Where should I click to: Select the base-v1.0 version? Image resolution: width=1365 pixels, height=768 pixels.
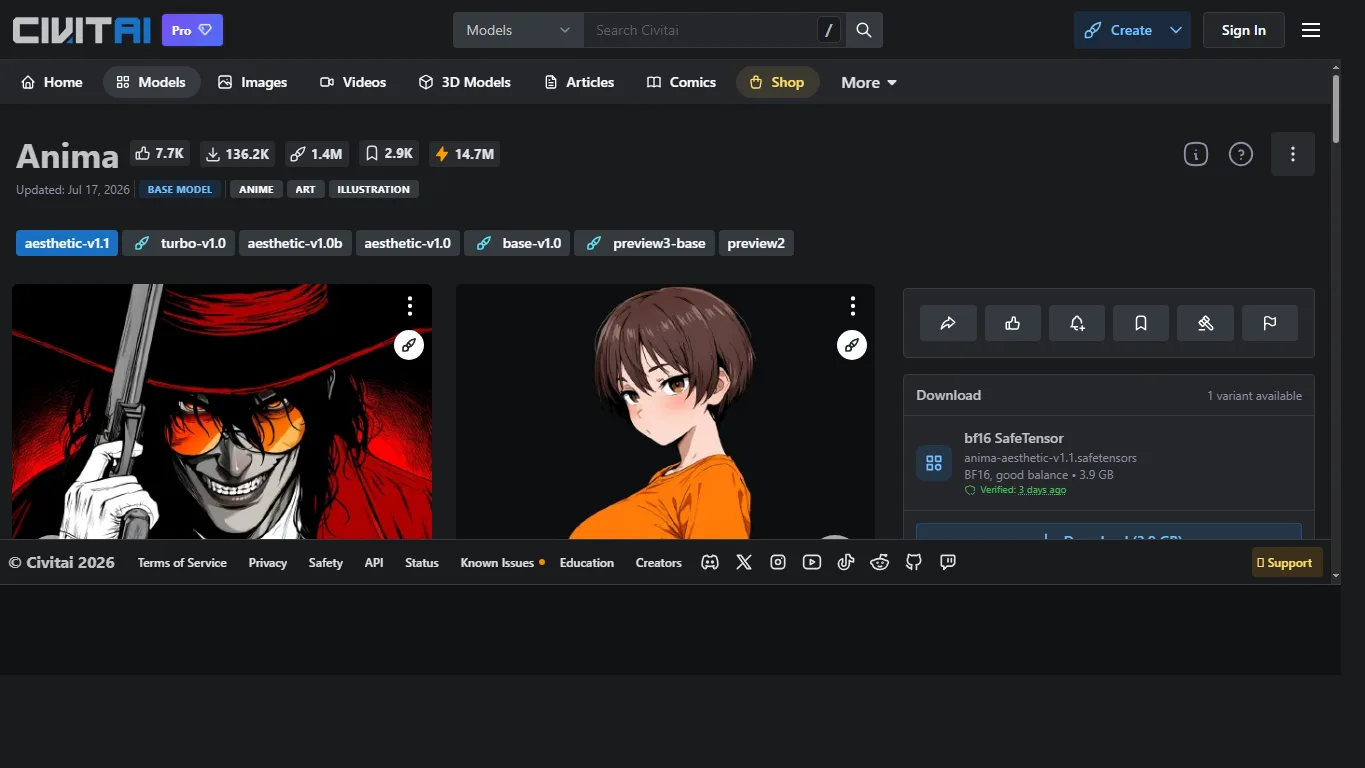tap(517, 243)
